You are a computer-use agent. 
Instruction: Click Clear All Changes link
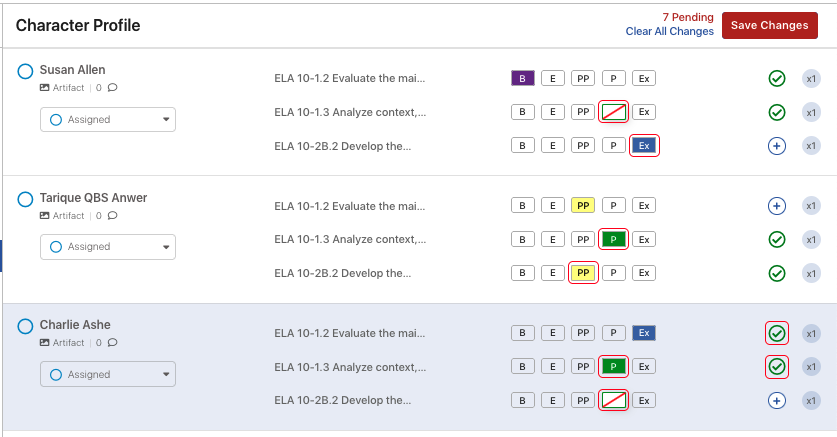coord(669,31)
